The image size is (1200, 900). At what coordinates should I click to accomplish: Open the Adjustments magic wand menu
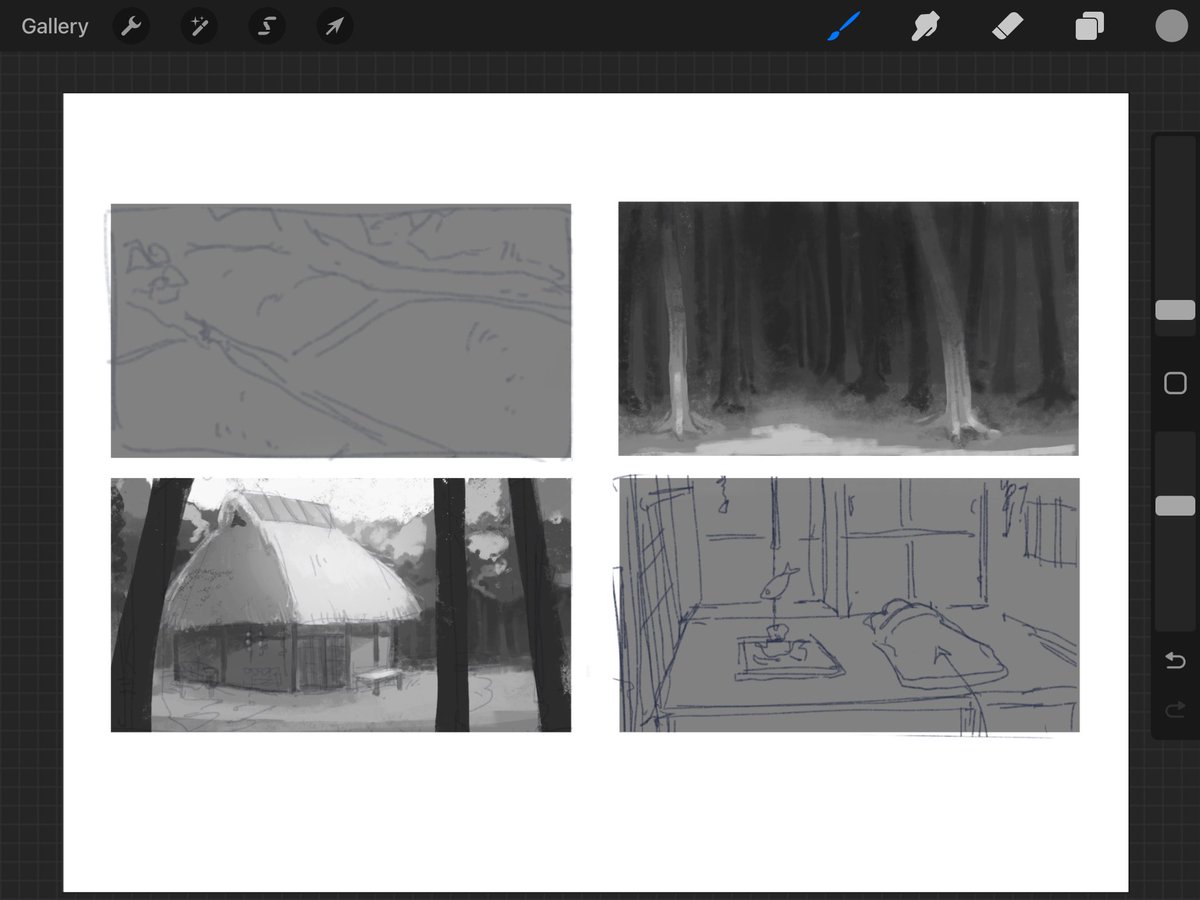tap(199, 26)
